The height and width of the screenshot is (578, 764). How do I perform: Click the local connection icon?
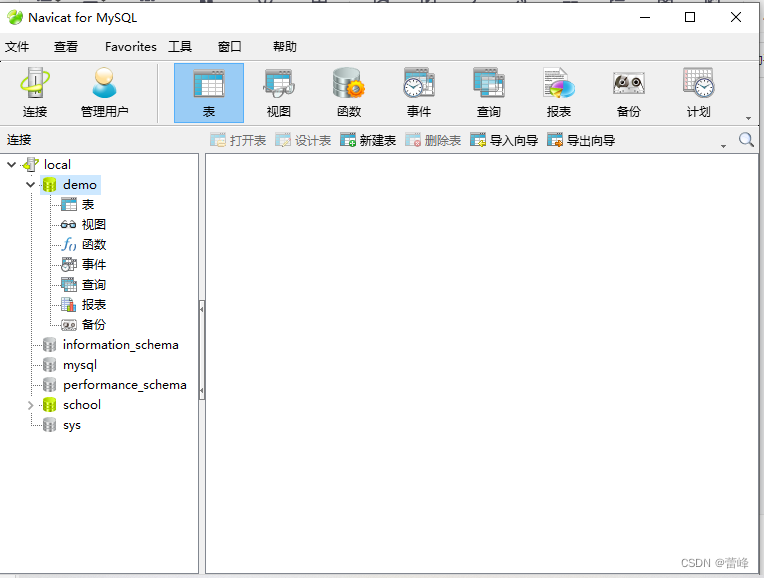coord(31,165)
